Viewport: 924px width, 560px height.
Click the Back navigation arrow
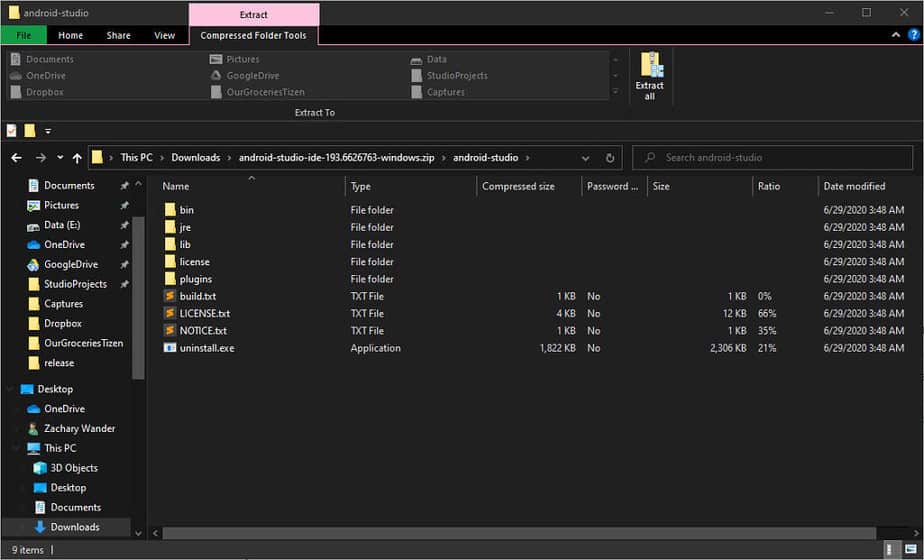16,158
